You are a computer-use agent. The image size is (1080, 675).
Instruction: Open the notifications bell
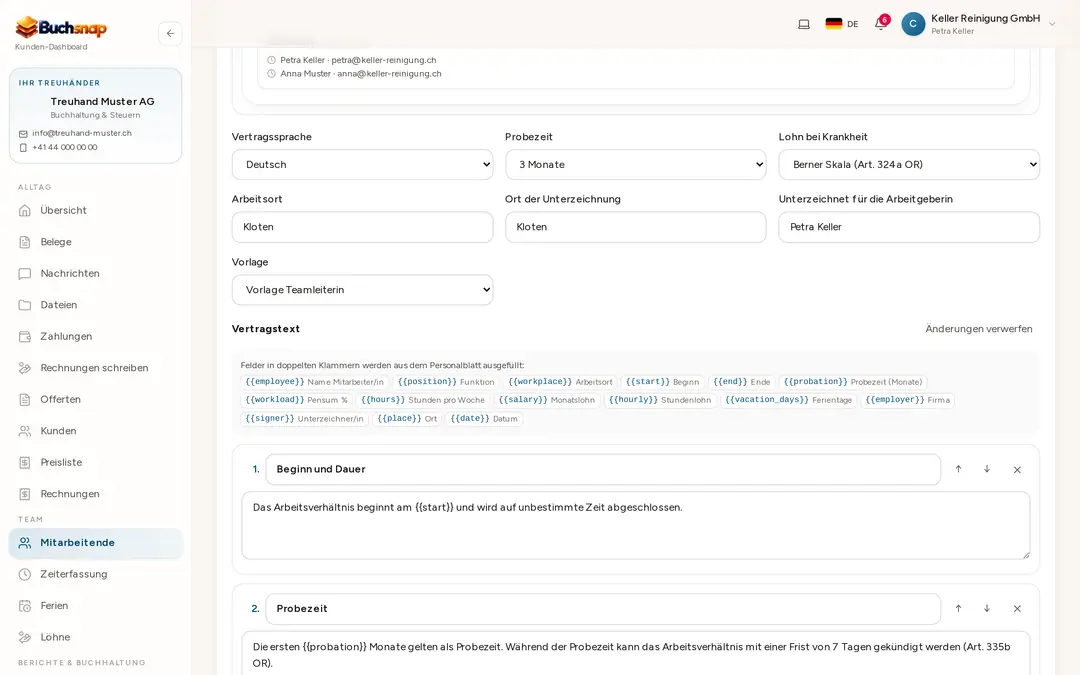click(x=880, y=24)
